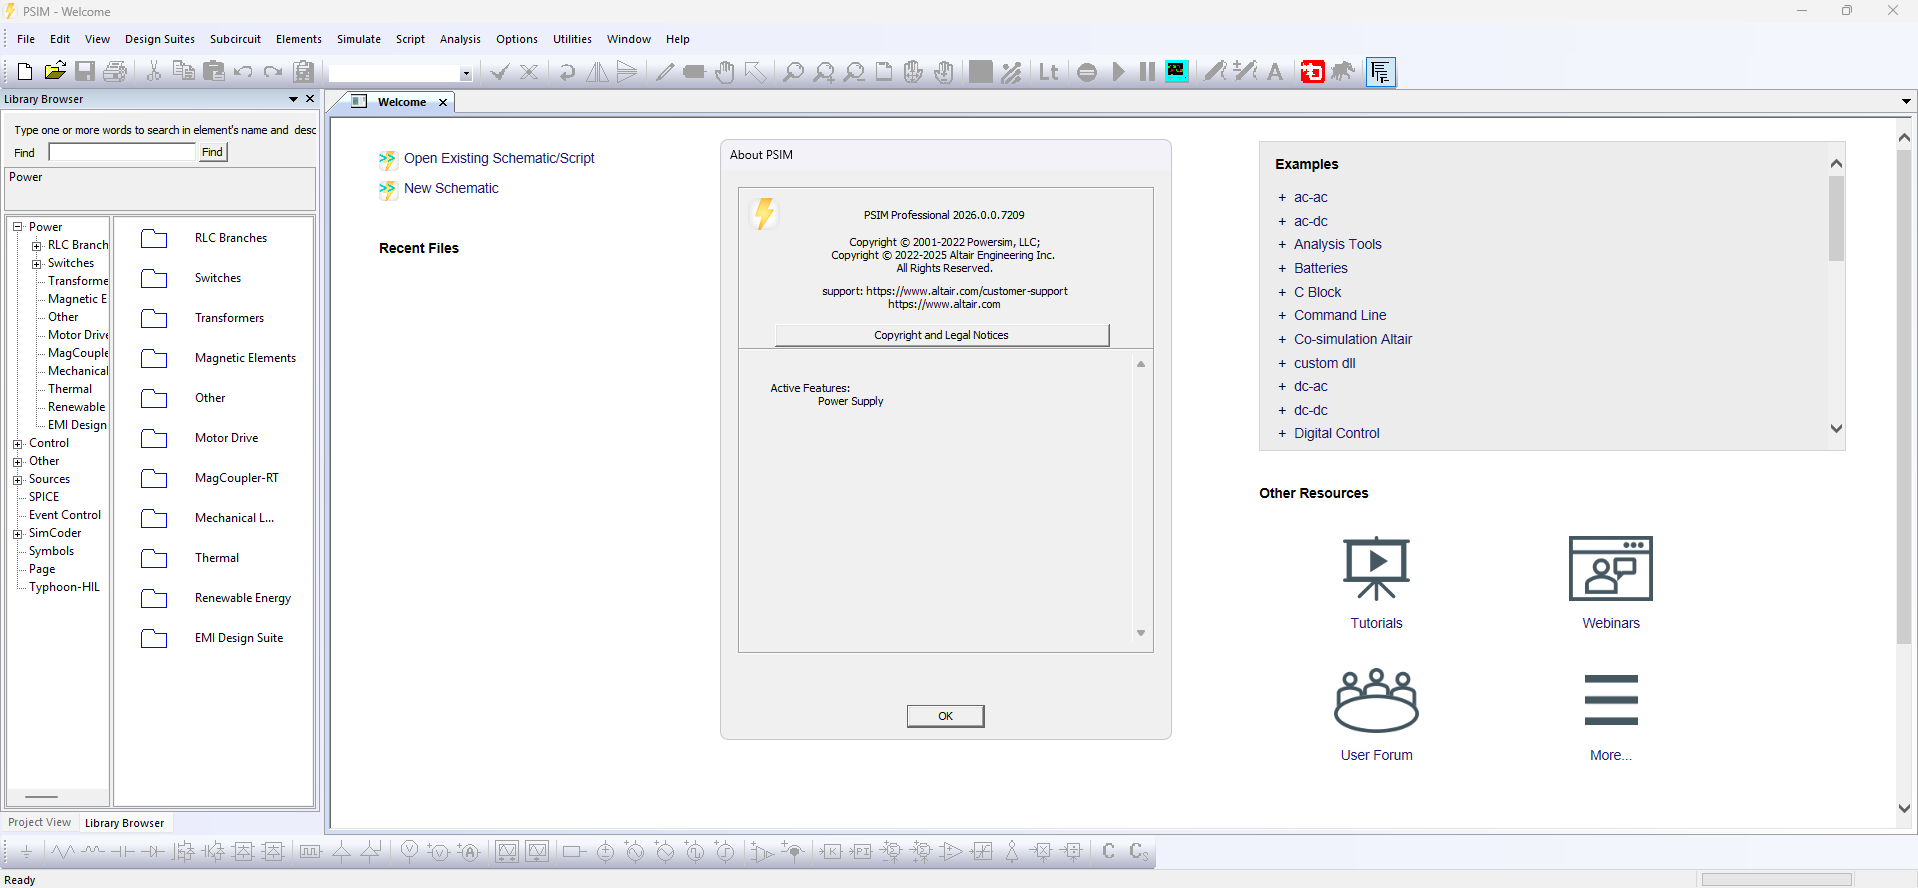
Task: Open the Switches folder in library
Action: (154, 279)
